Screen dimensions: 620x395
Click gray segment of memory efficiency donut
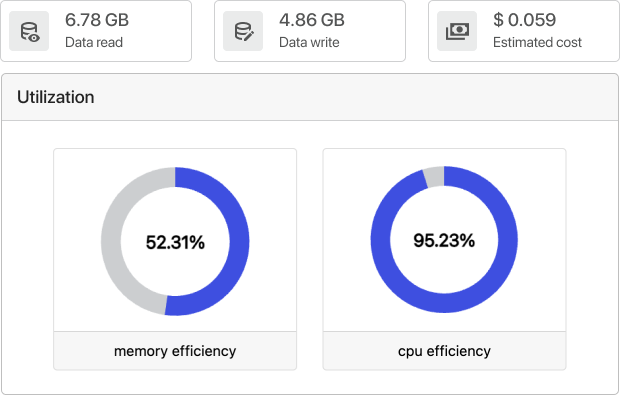click(113, 241)
